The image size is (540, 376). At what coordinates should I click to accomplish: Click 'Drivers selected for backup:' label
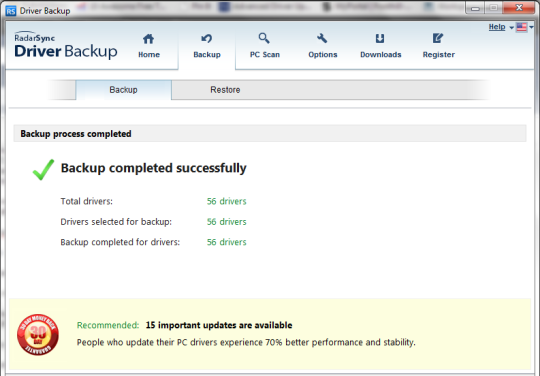pyautogui.click(x=116, y=222)
